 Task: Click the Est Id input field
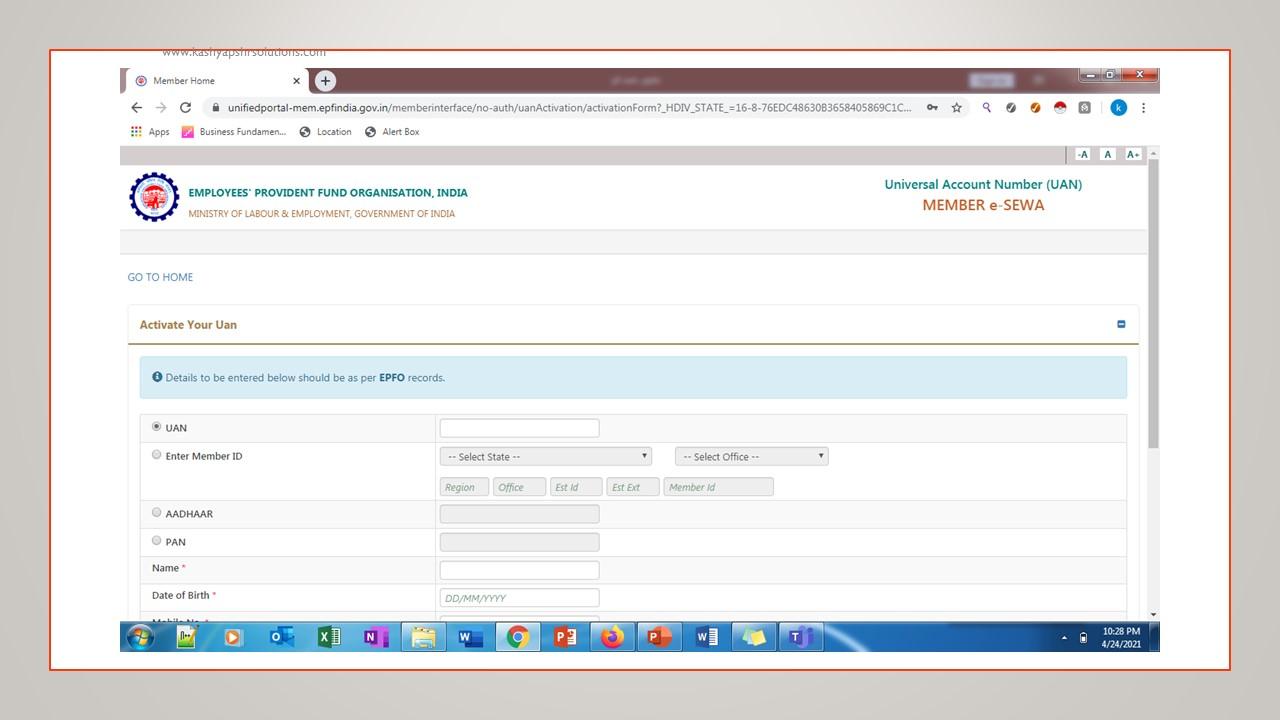click(576, 487)
